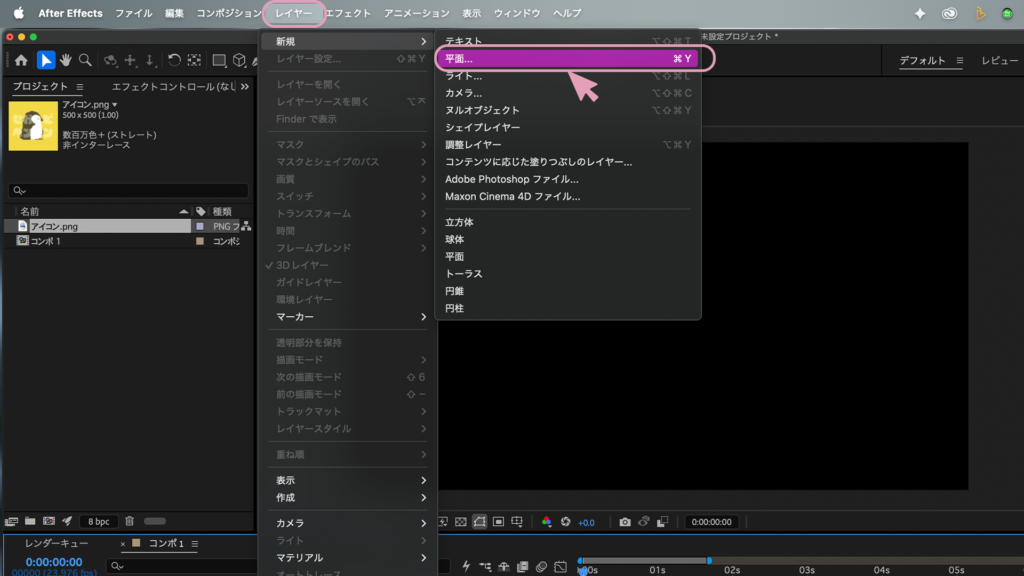Switch to レンダーキュー tab
Viewport: 1024px width, 576px height.
tap(56, 543)
